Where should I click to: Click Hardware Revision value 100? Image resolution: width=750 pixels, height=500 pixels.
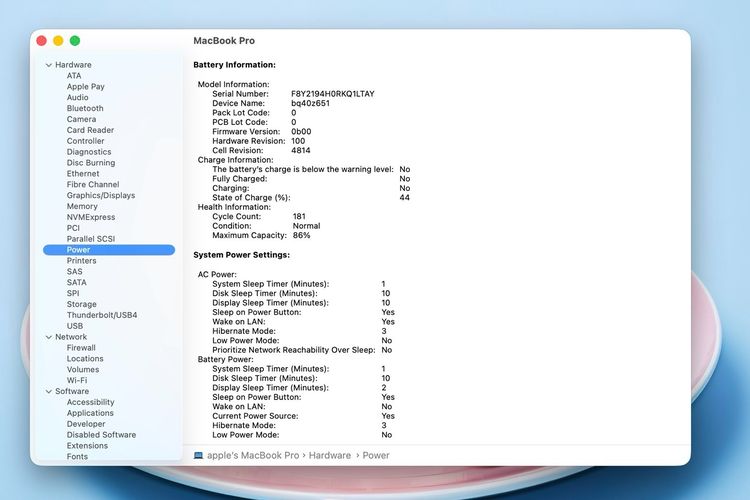pyautogui.click(x=298, y=141)
